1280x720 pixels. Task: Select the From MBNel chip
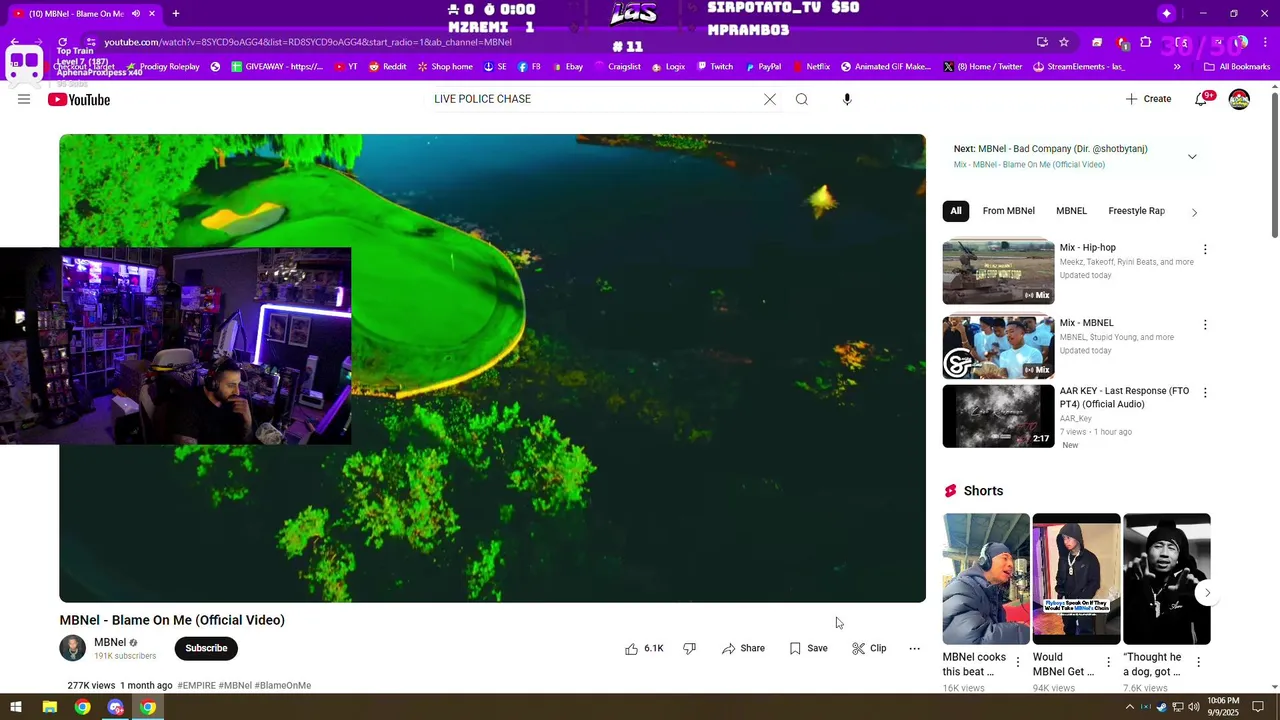1008,211
